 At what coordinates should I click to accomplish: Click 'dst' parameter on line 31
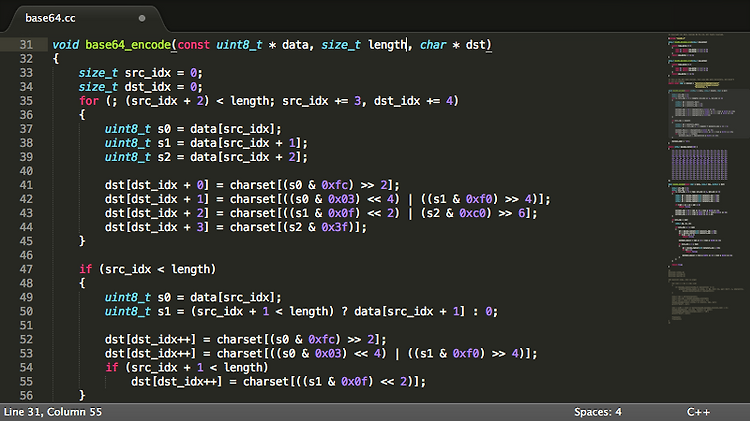pyautogui.click(x=475, y=45)
